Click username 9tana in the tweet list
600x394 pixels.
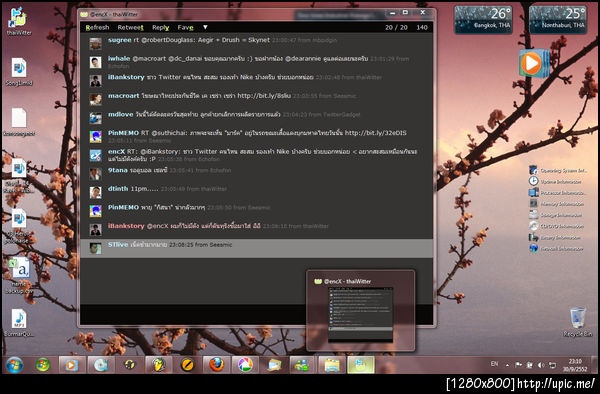pos(117,170)
